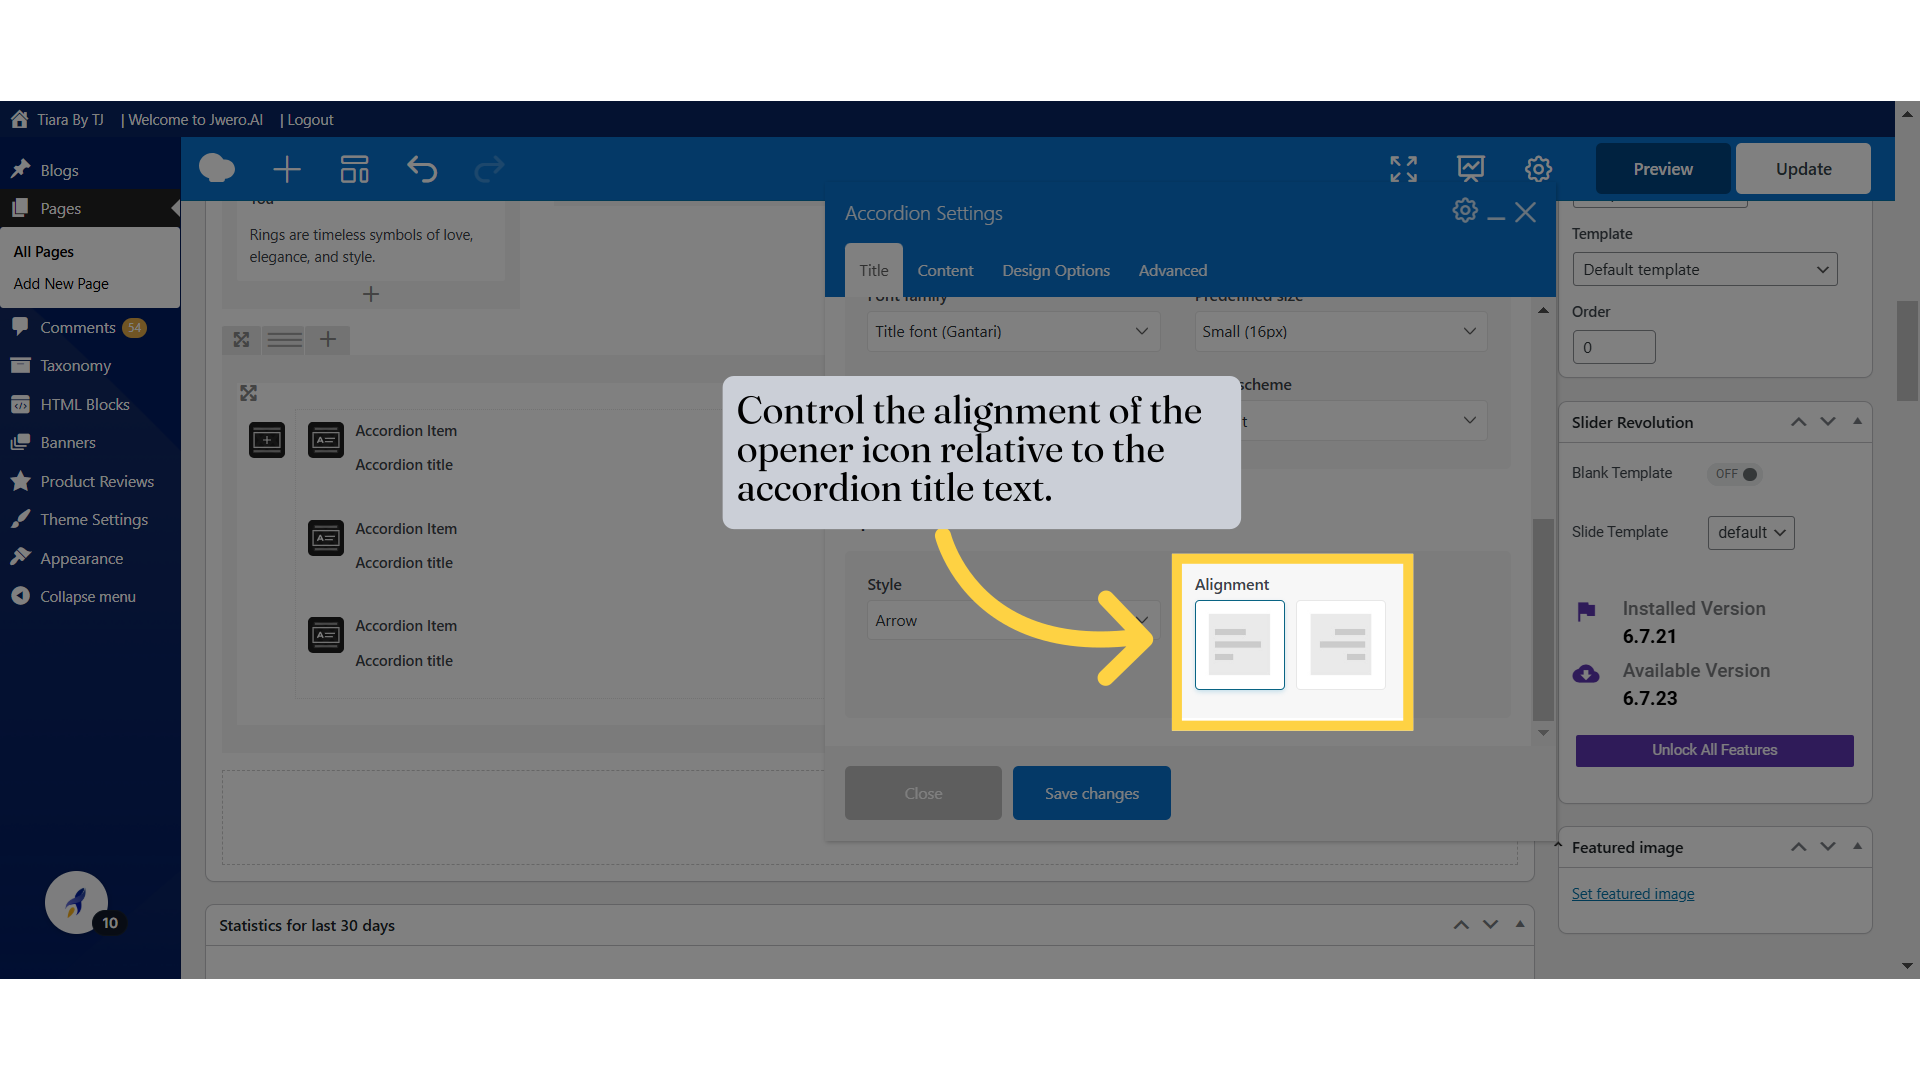The image size is (1920, 1080).
Task: Click the first Accordion Item icon
Action: (326, 440)
